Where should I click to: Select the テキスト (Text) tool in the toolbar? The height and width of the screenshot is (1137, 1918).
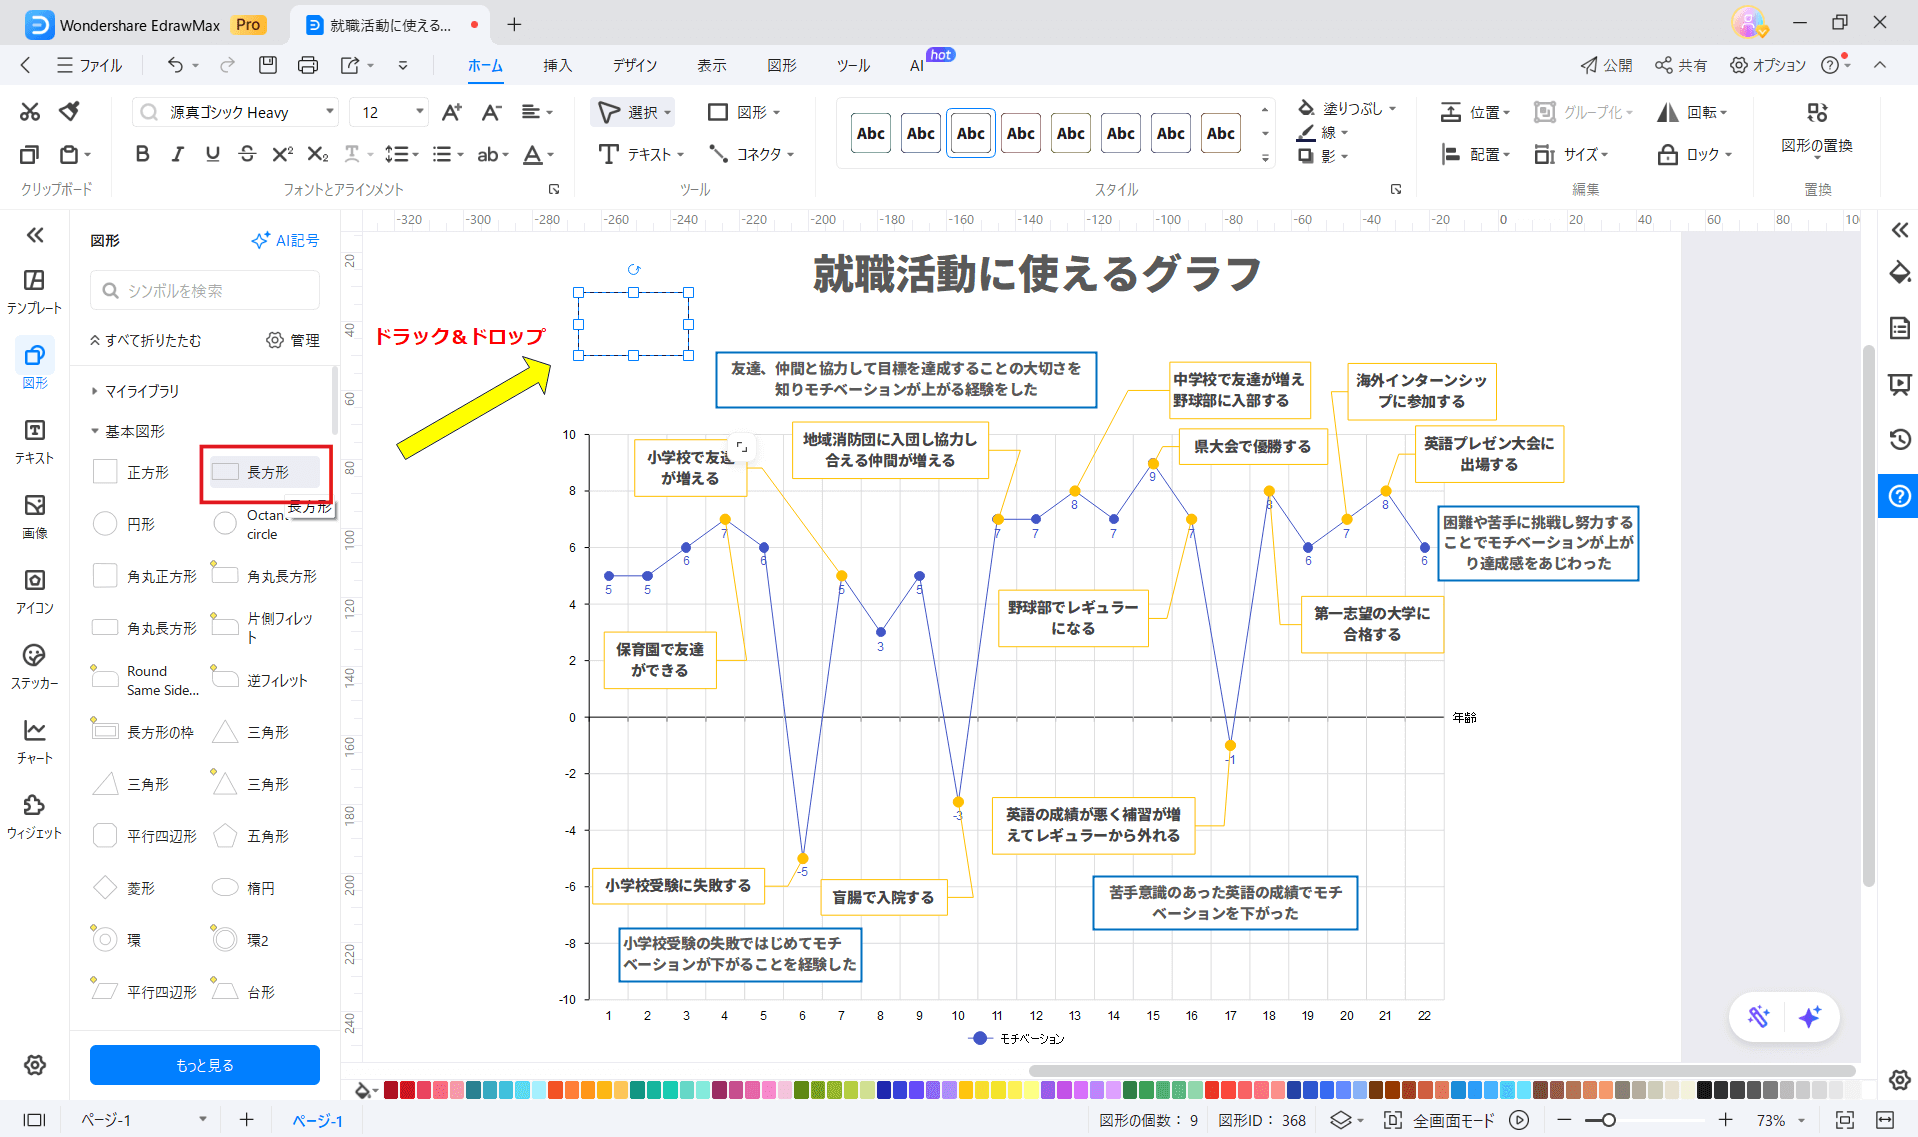(640, 154)
